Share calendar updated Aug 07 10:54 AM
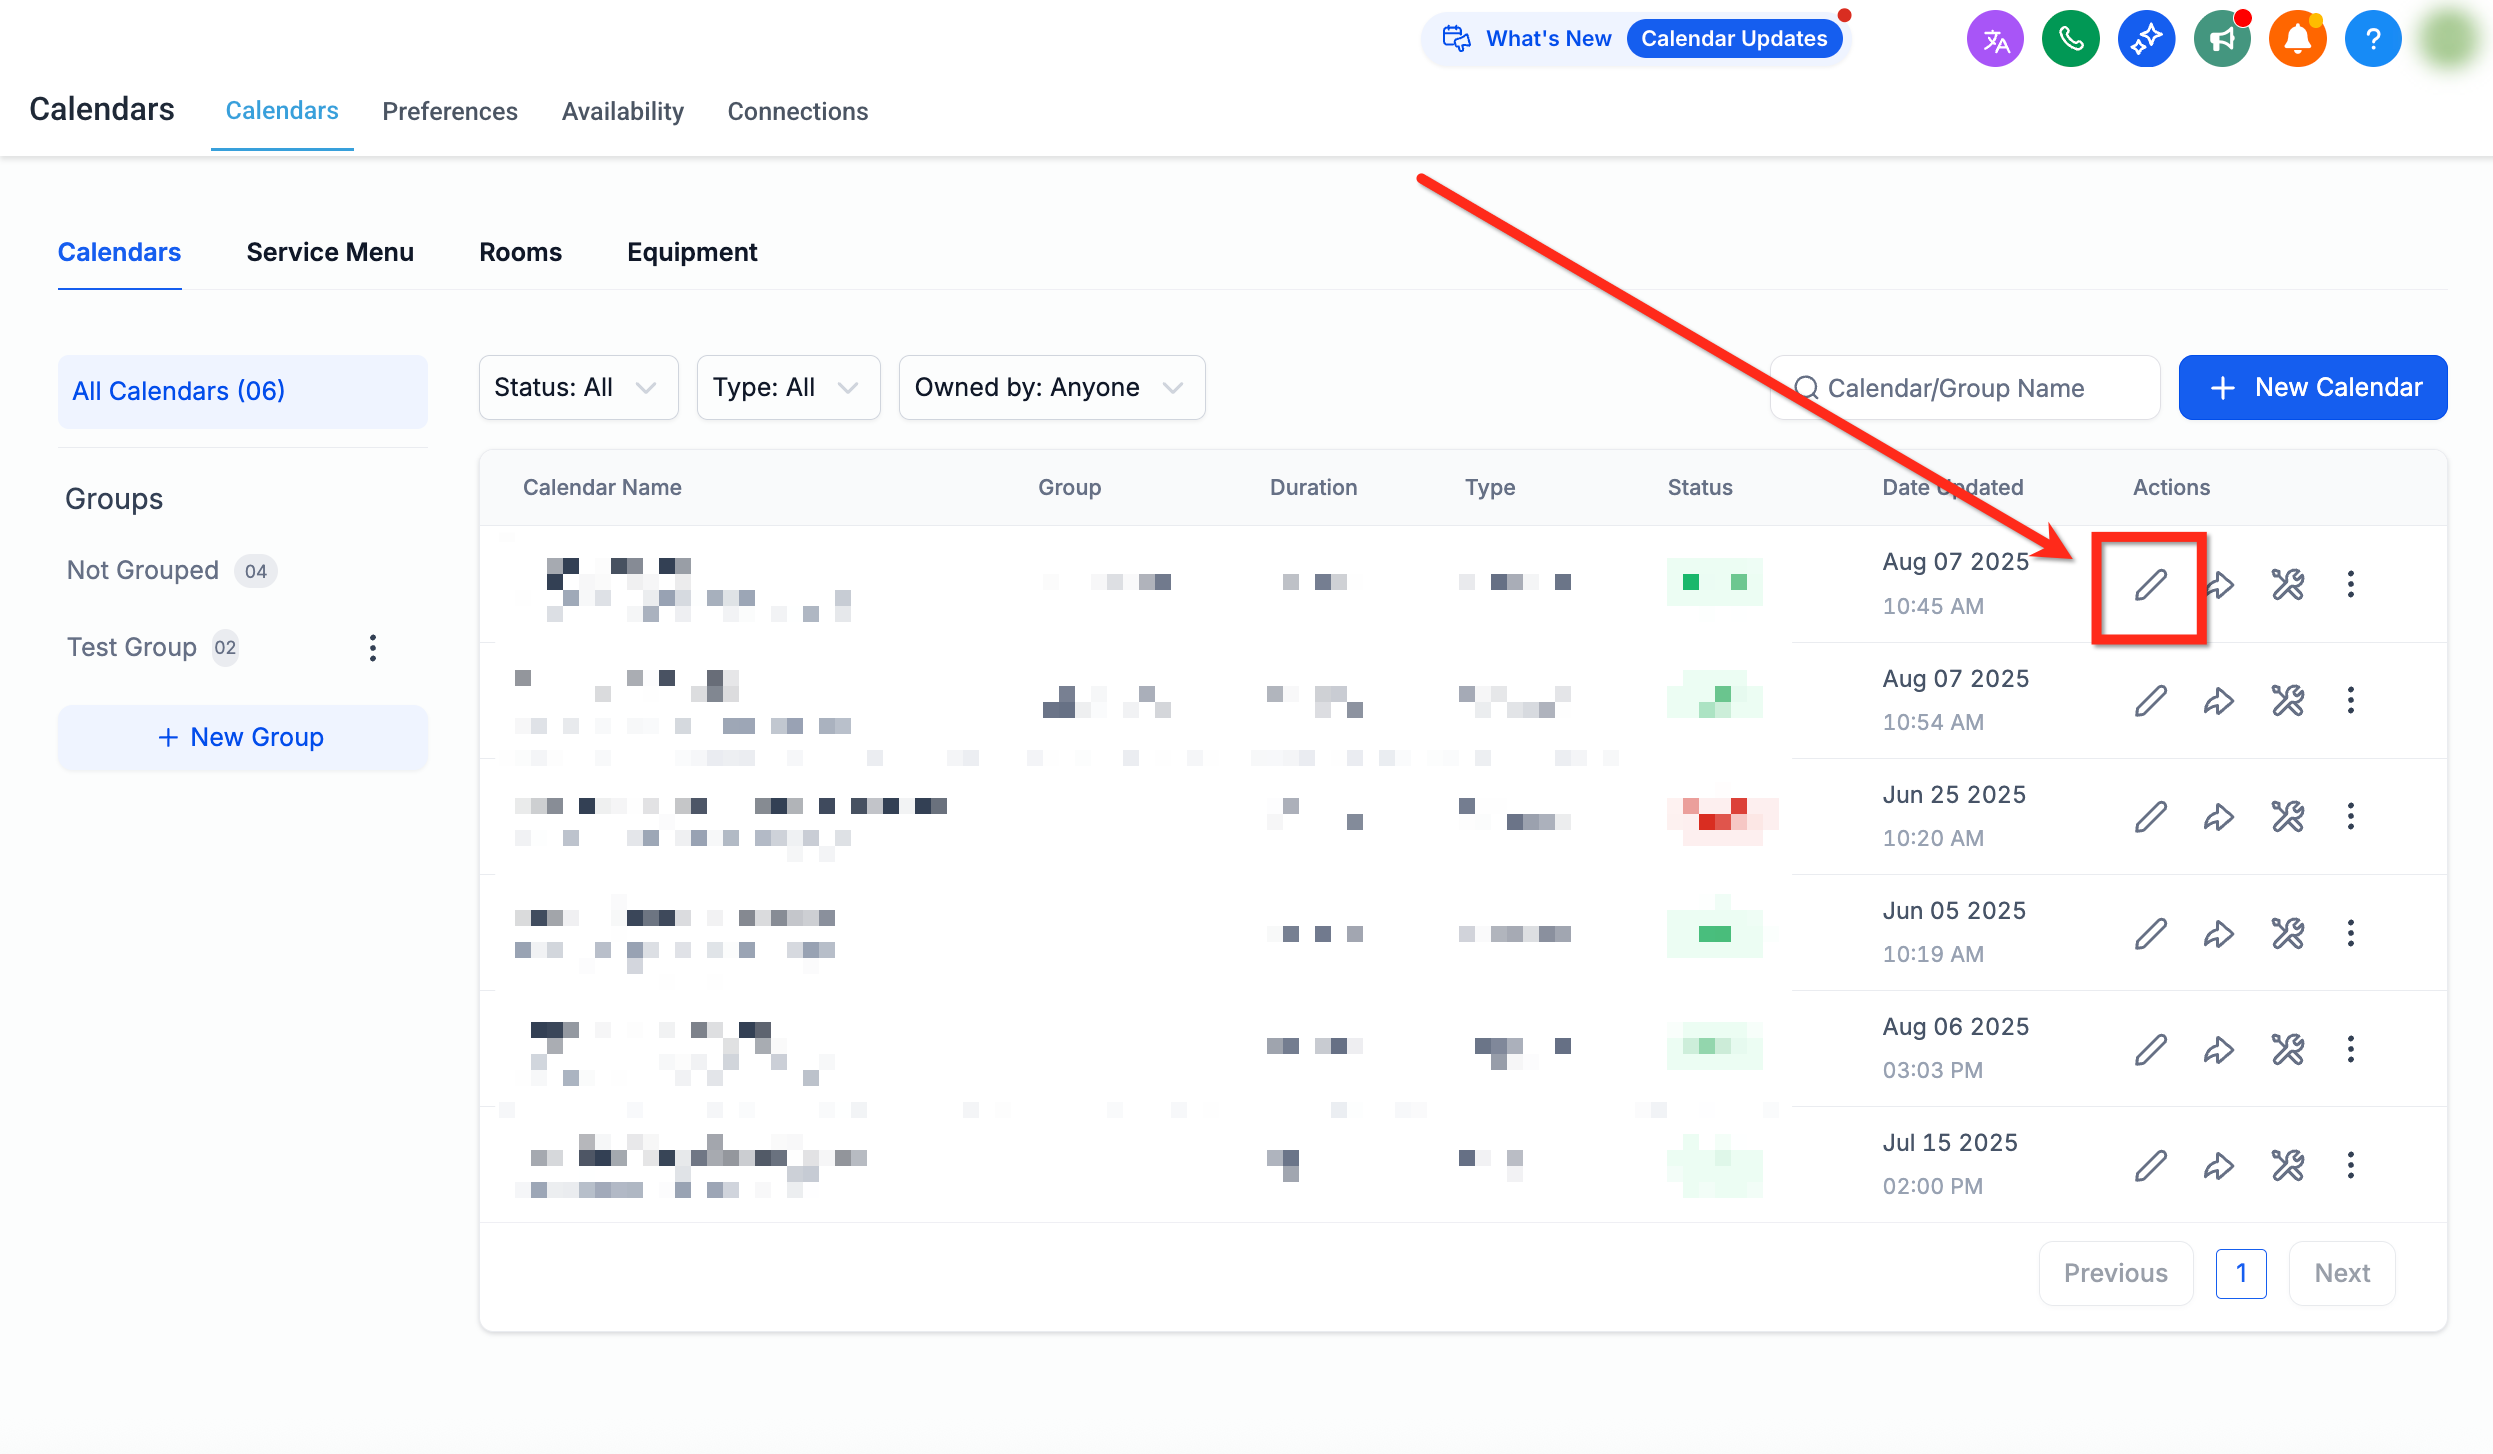 [x=2218, y=701]
